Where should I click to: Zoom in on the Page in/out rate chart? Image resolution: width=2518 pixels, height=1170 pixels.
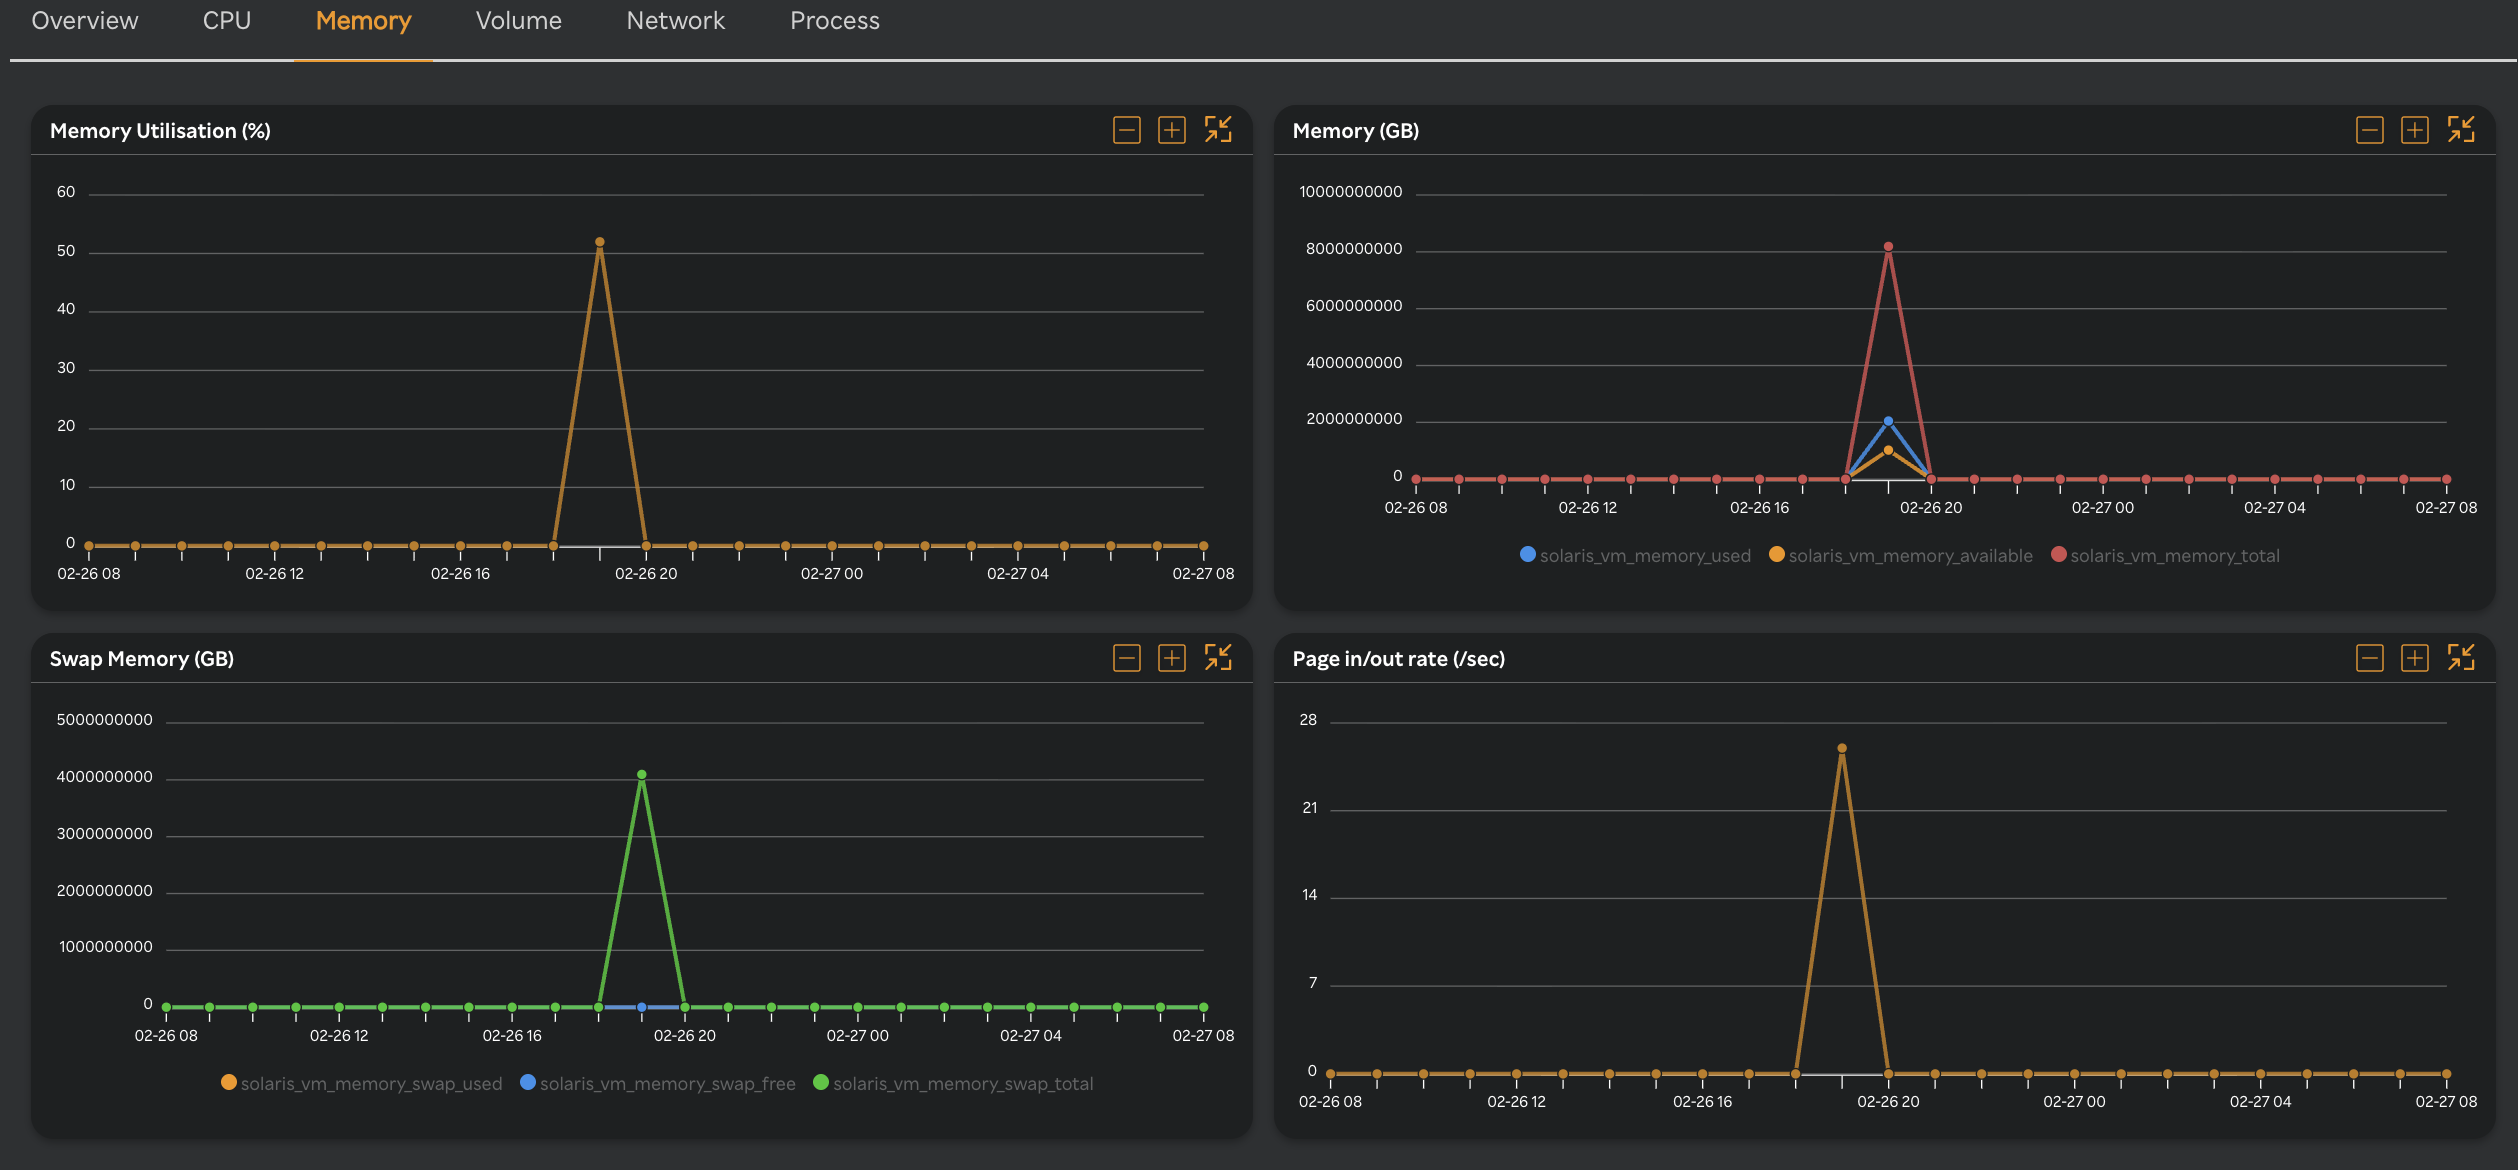tap(2416, 658)
